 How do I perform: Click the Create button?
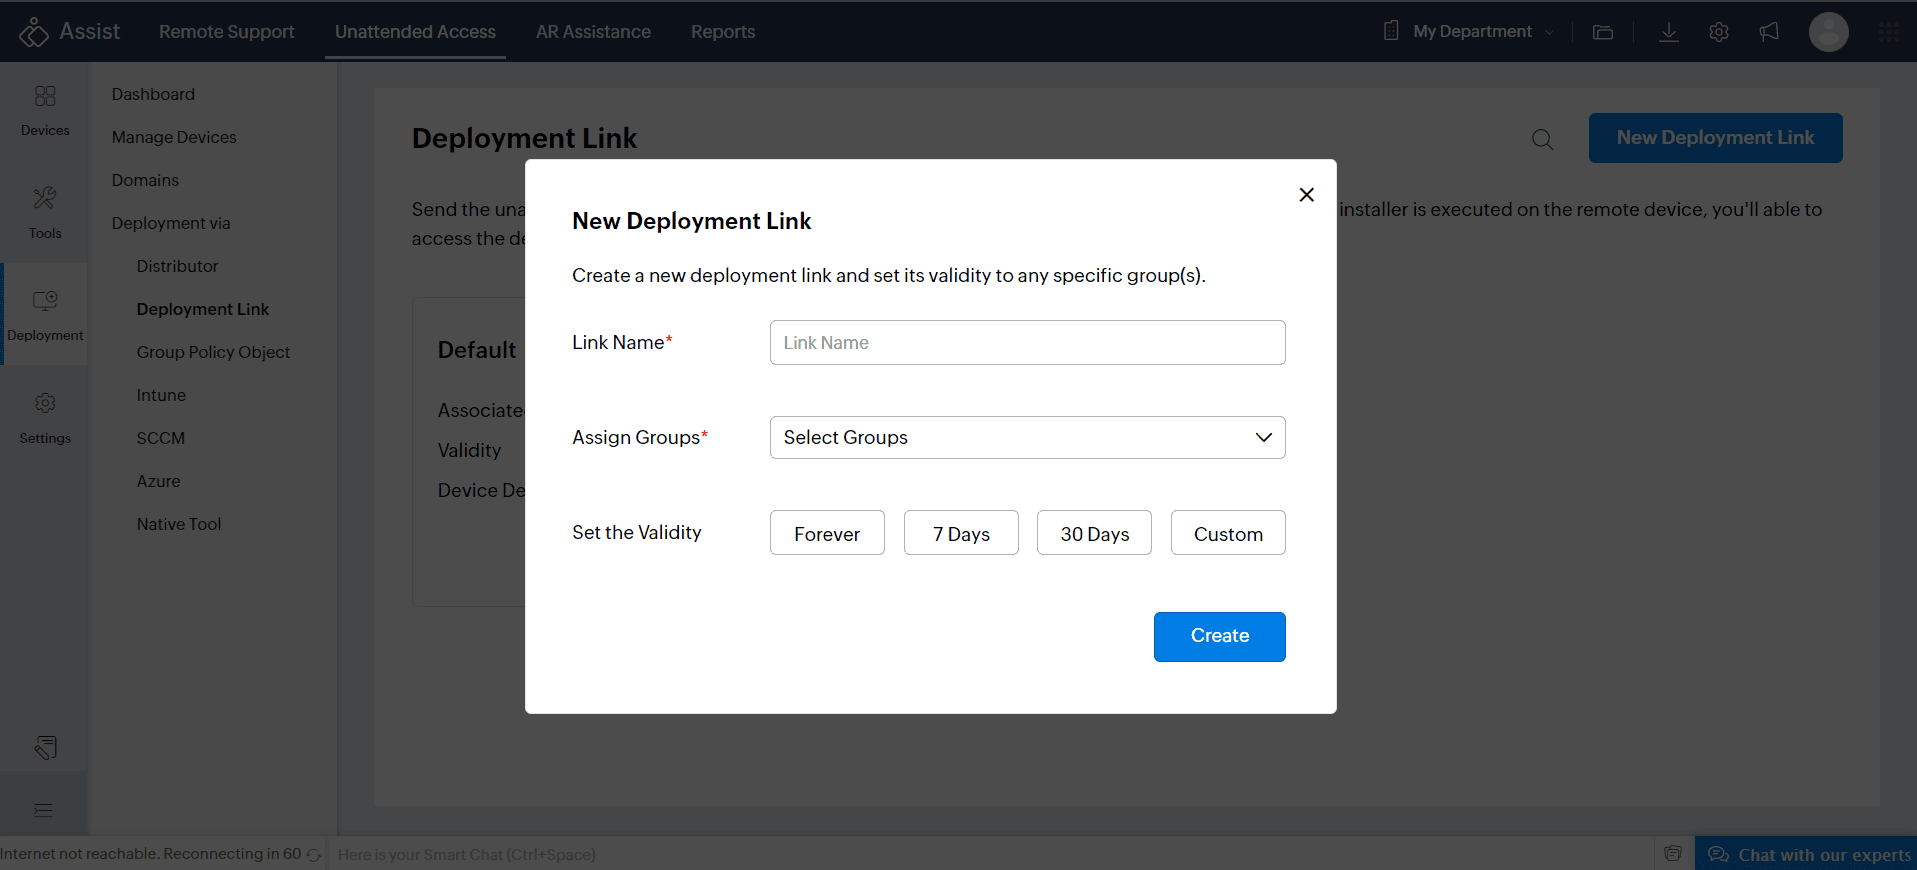[1219, 636]
